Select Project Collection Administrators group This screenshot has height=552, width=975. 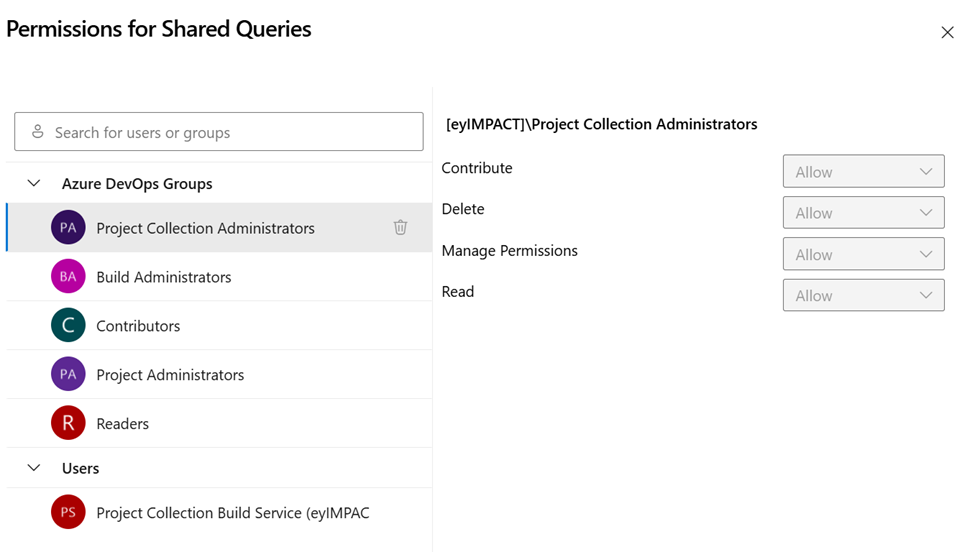[x=219, y=228]
